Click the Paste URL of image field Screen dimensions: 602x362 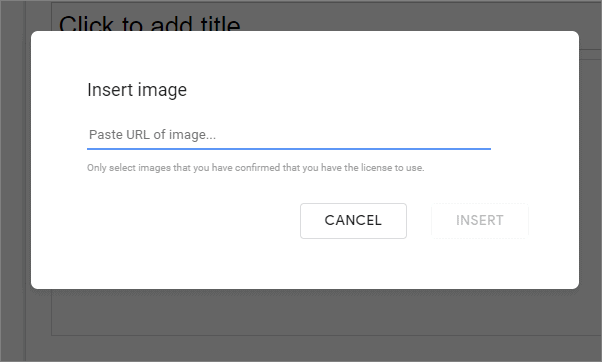coord(289,135)
